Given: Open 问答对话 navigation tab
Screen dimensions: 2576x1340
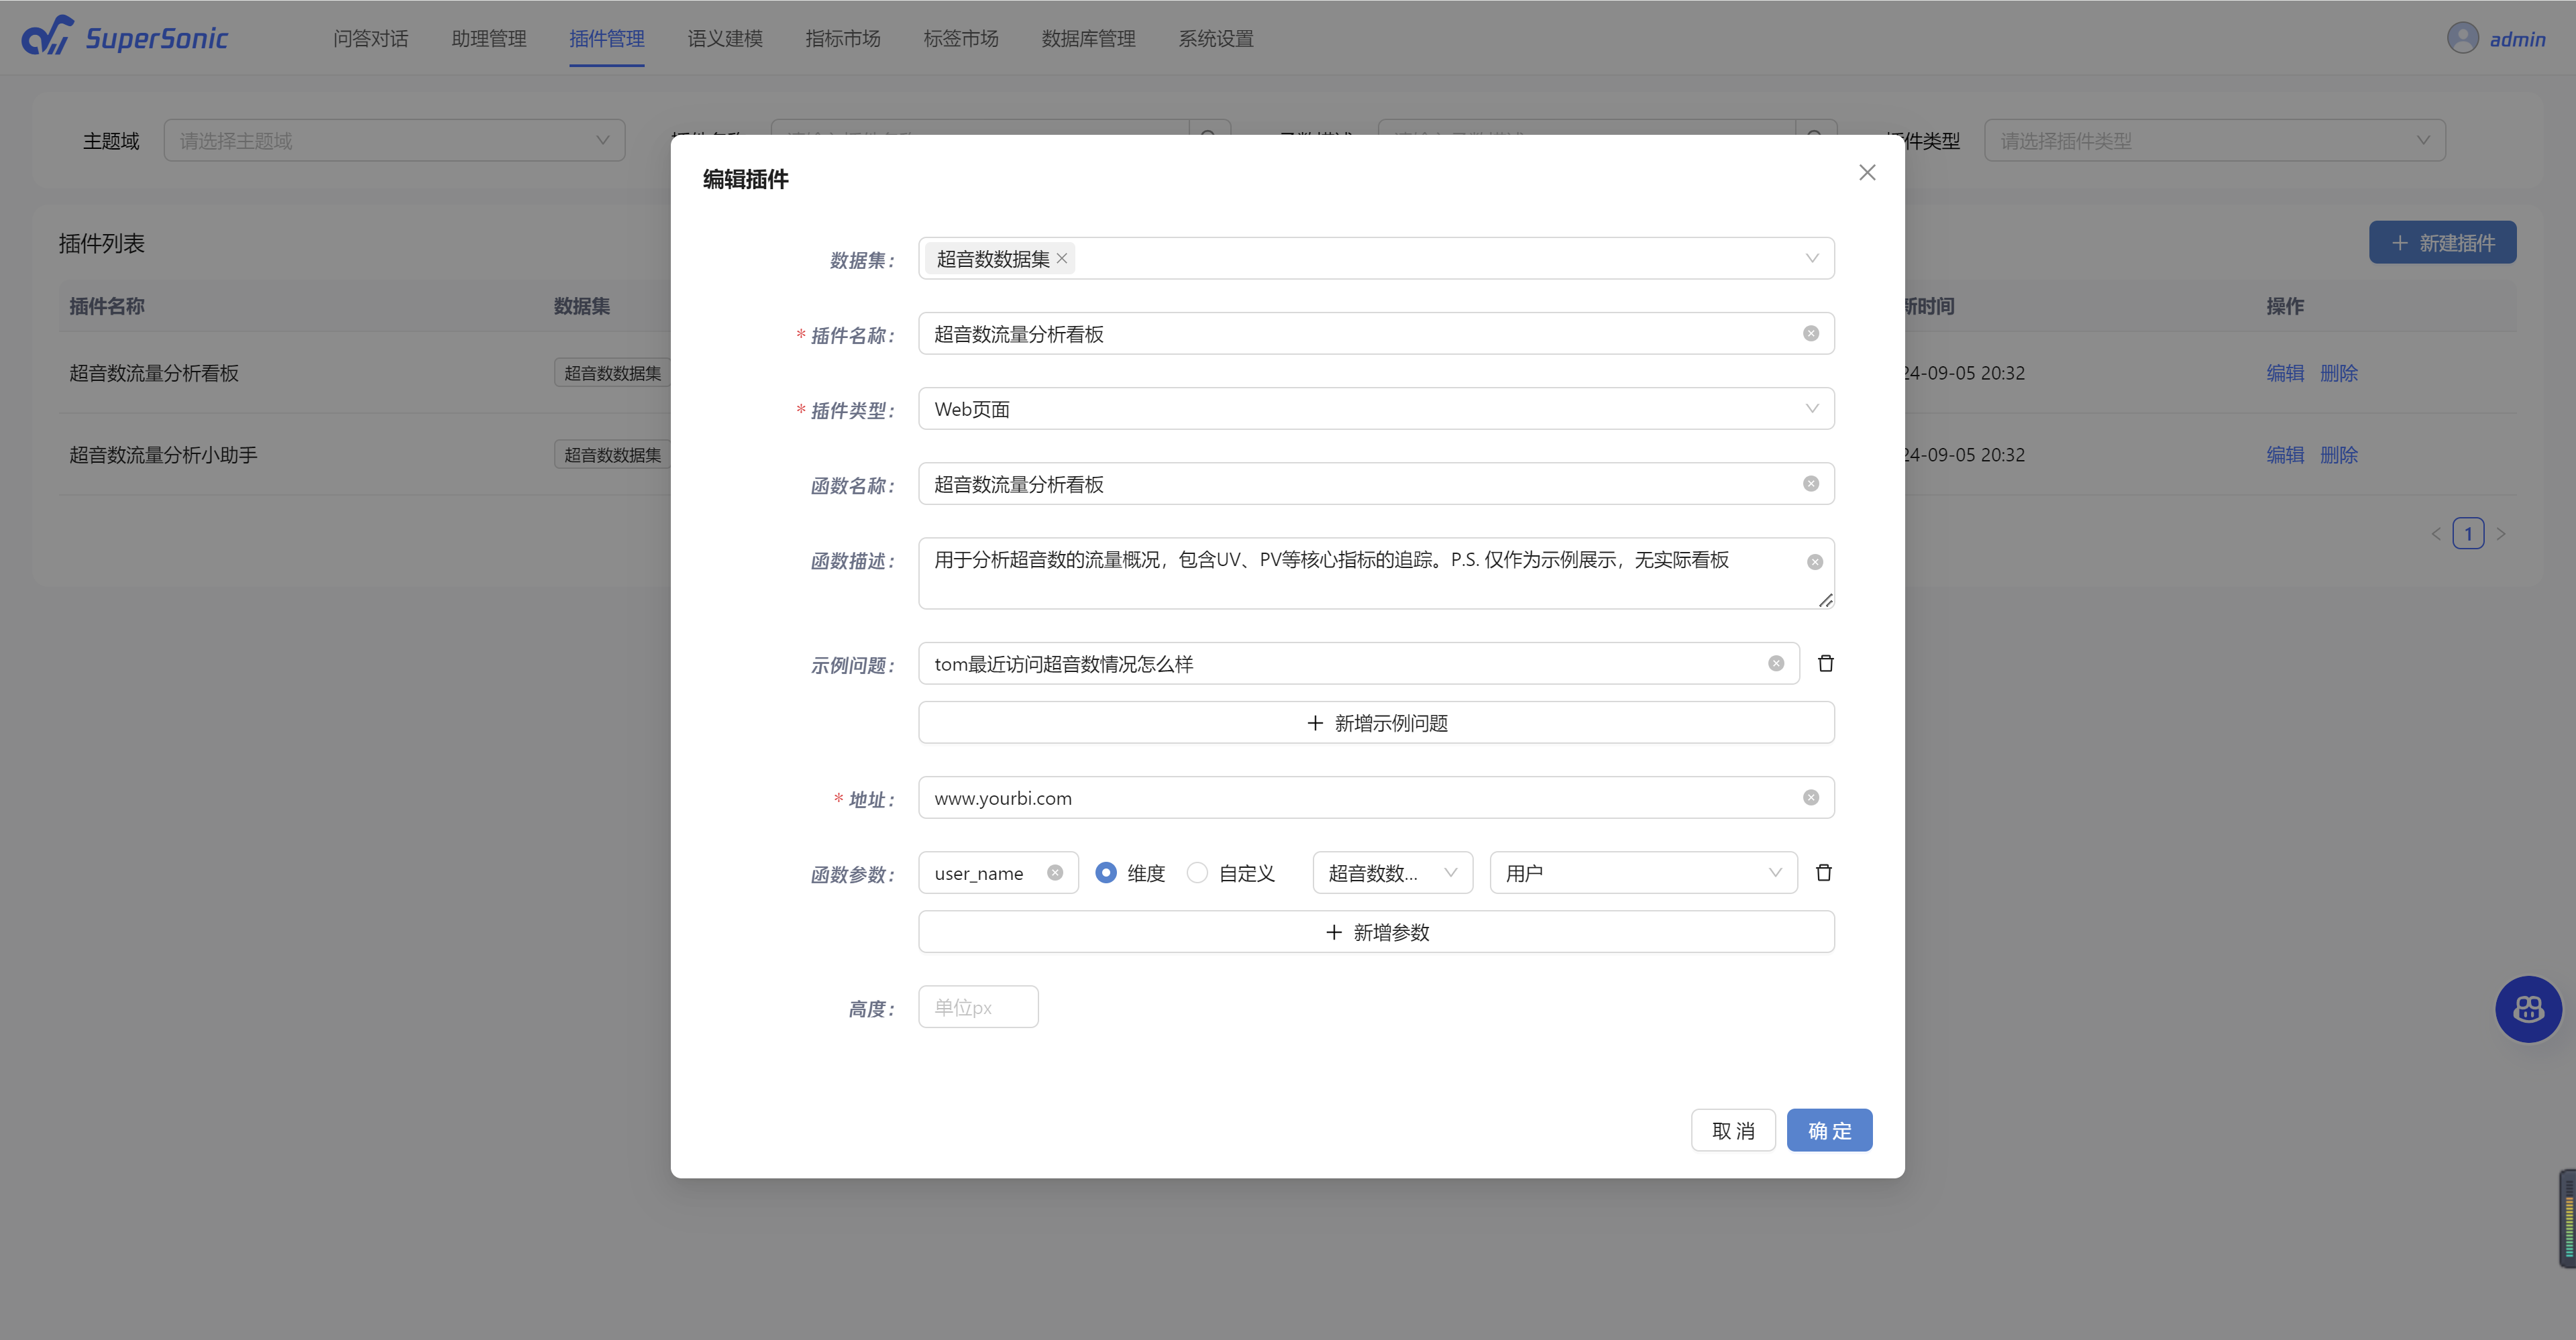Looking at the screenshot, I should [370, 39].
